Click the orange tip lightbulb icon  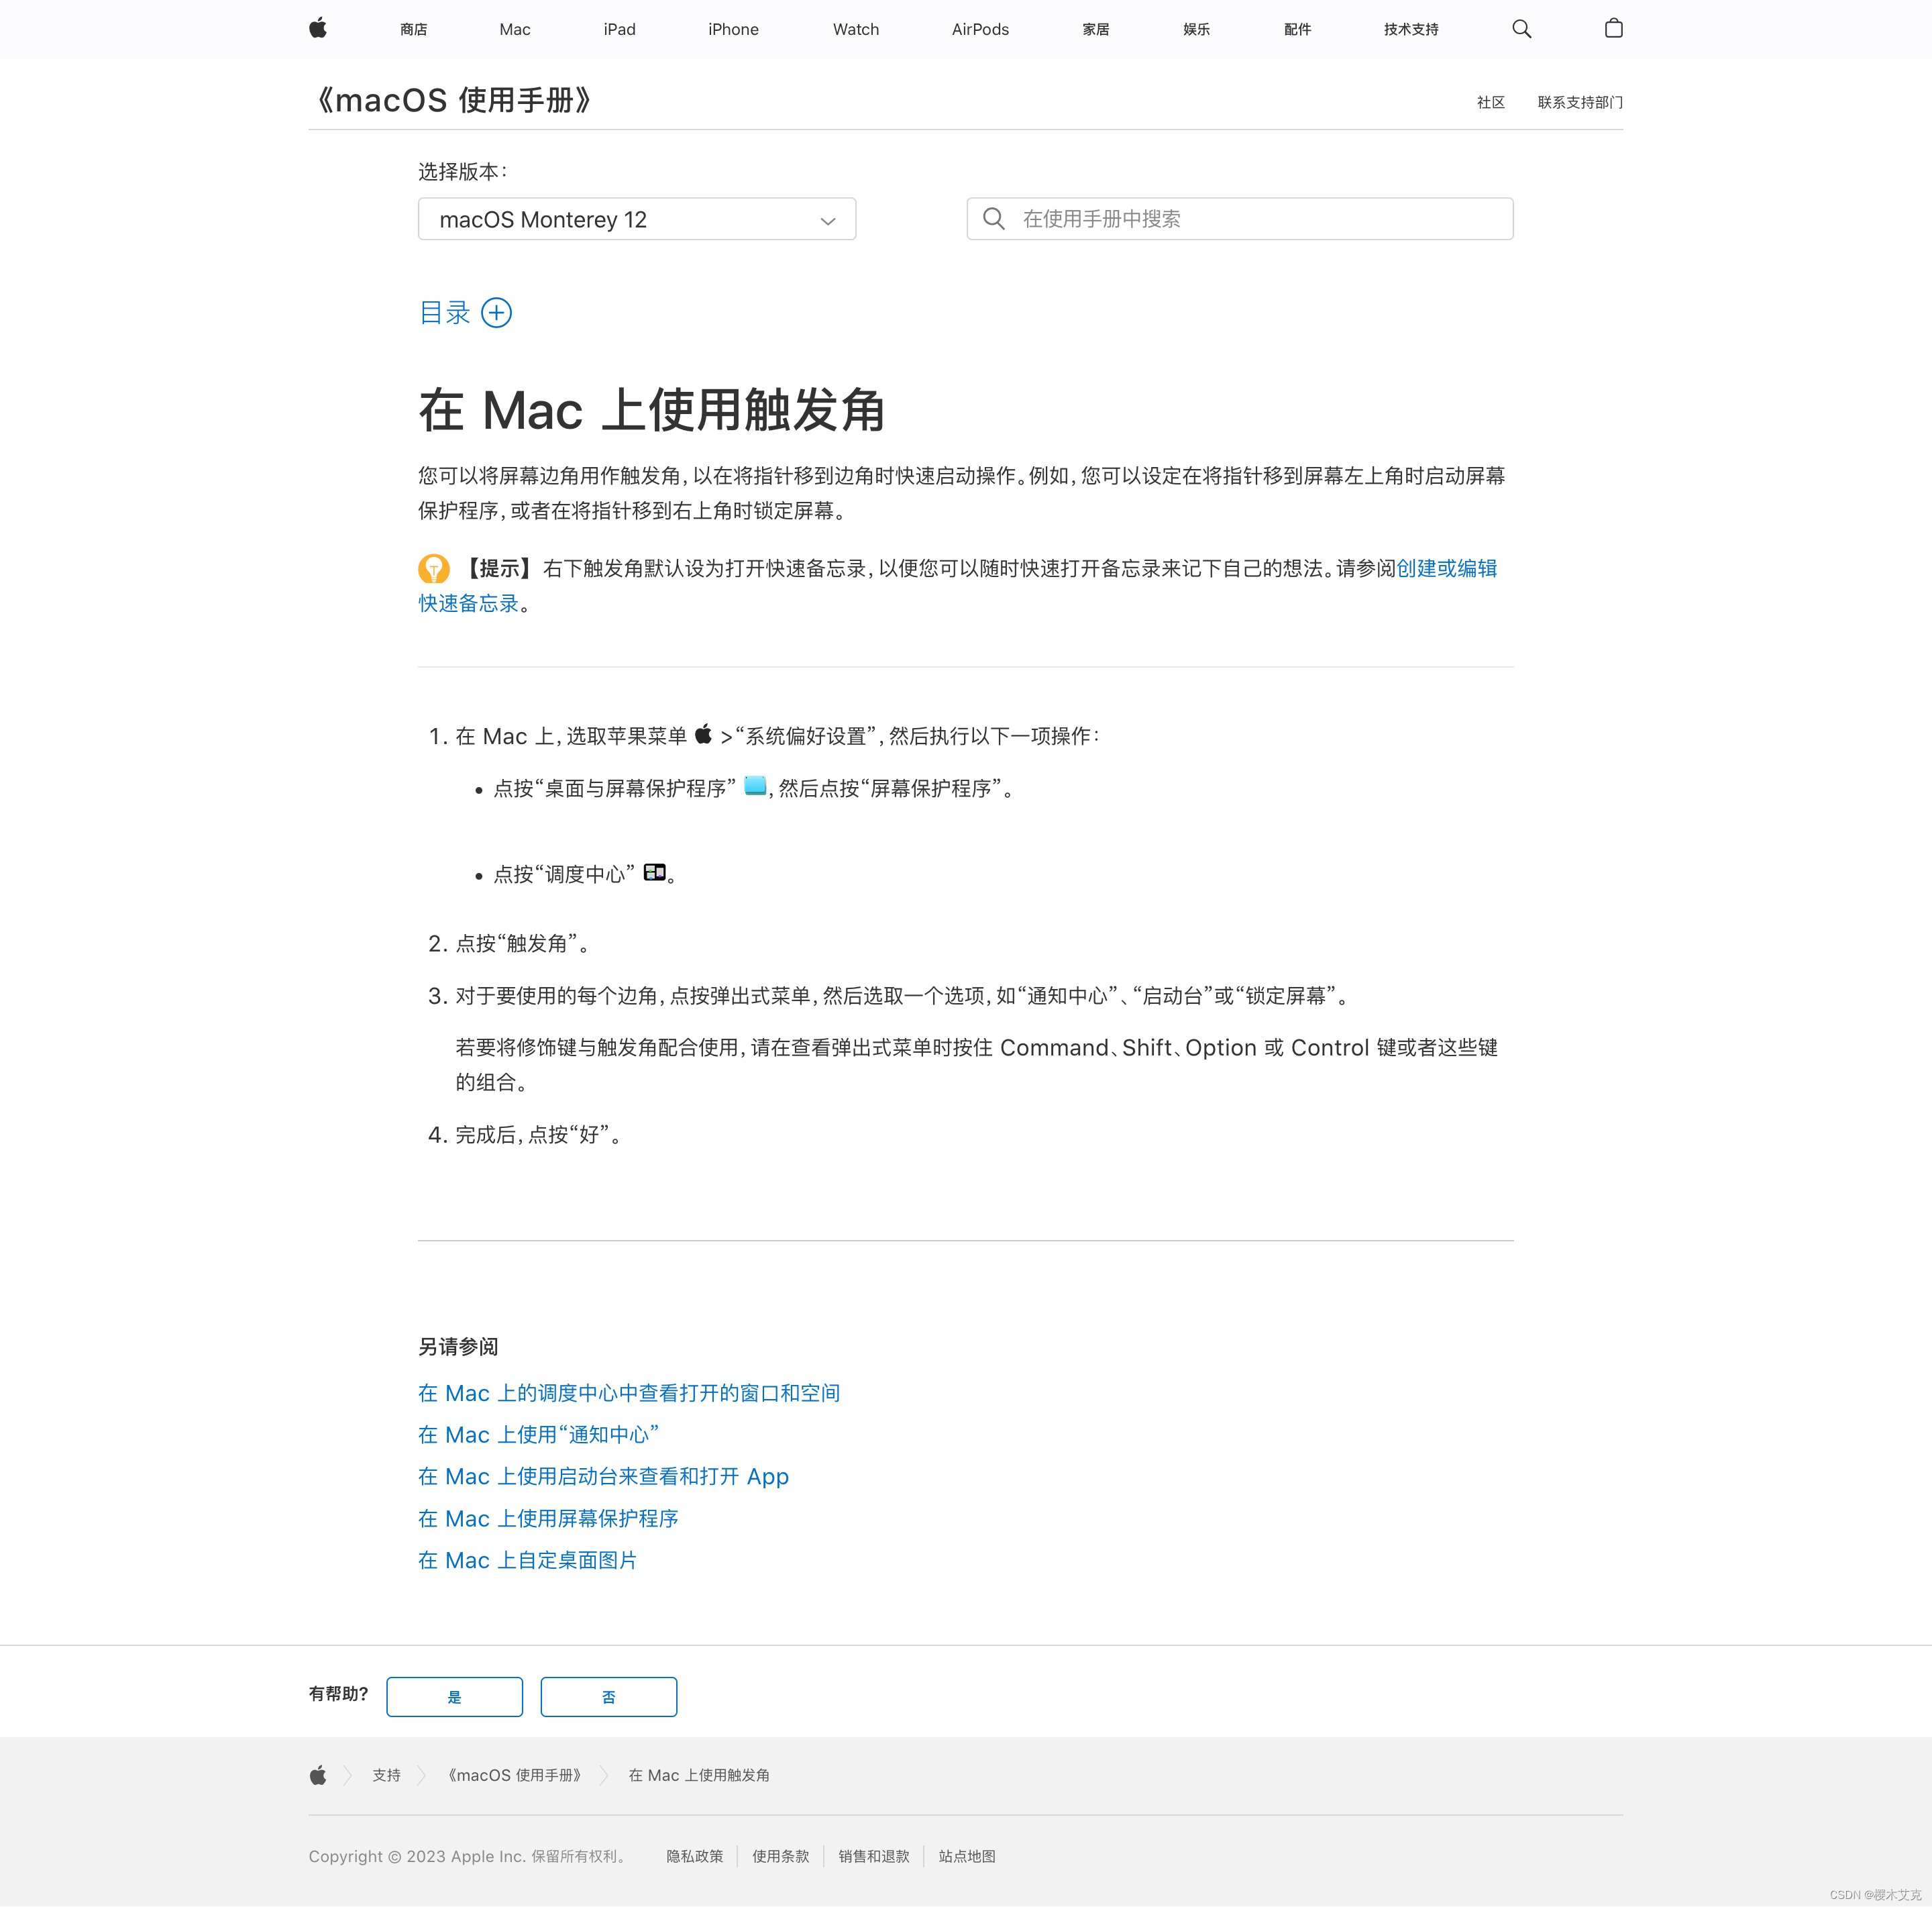[x=433, y=569]
